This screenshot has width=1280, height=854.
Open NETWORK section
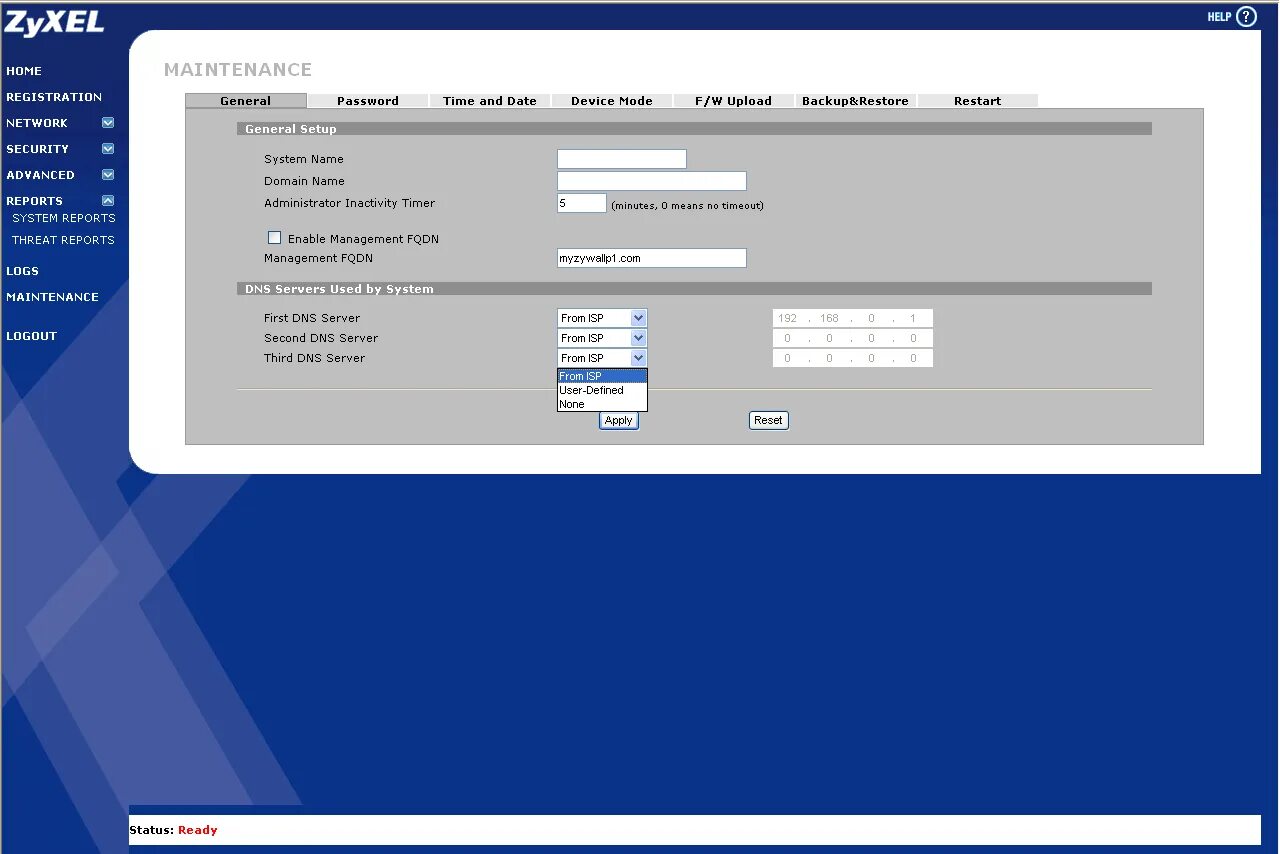[x=37, y=123]
